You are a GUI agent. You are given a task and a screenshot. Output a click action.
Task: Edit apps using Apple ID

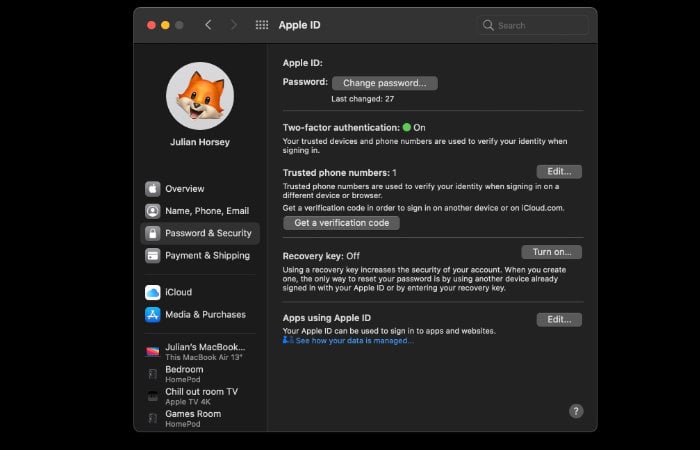point(559,319)
